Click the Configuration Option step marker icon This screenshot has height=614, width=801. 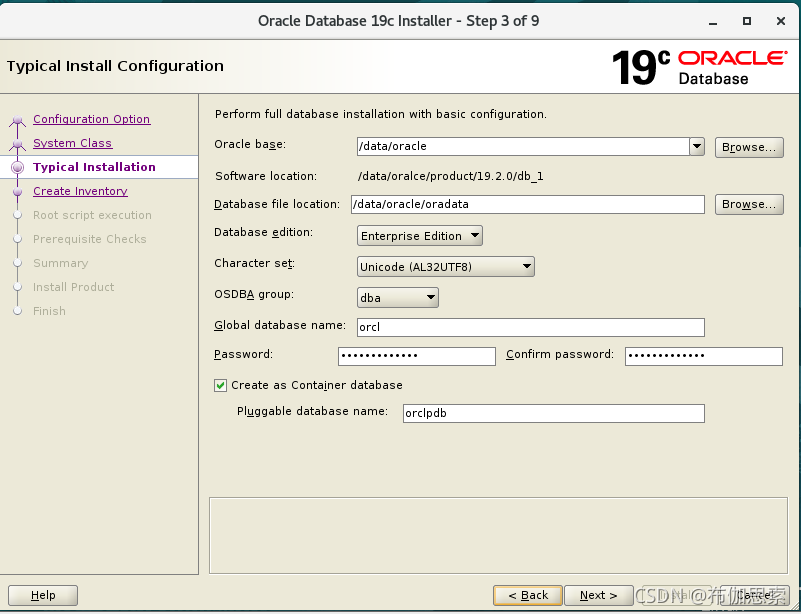17,121
